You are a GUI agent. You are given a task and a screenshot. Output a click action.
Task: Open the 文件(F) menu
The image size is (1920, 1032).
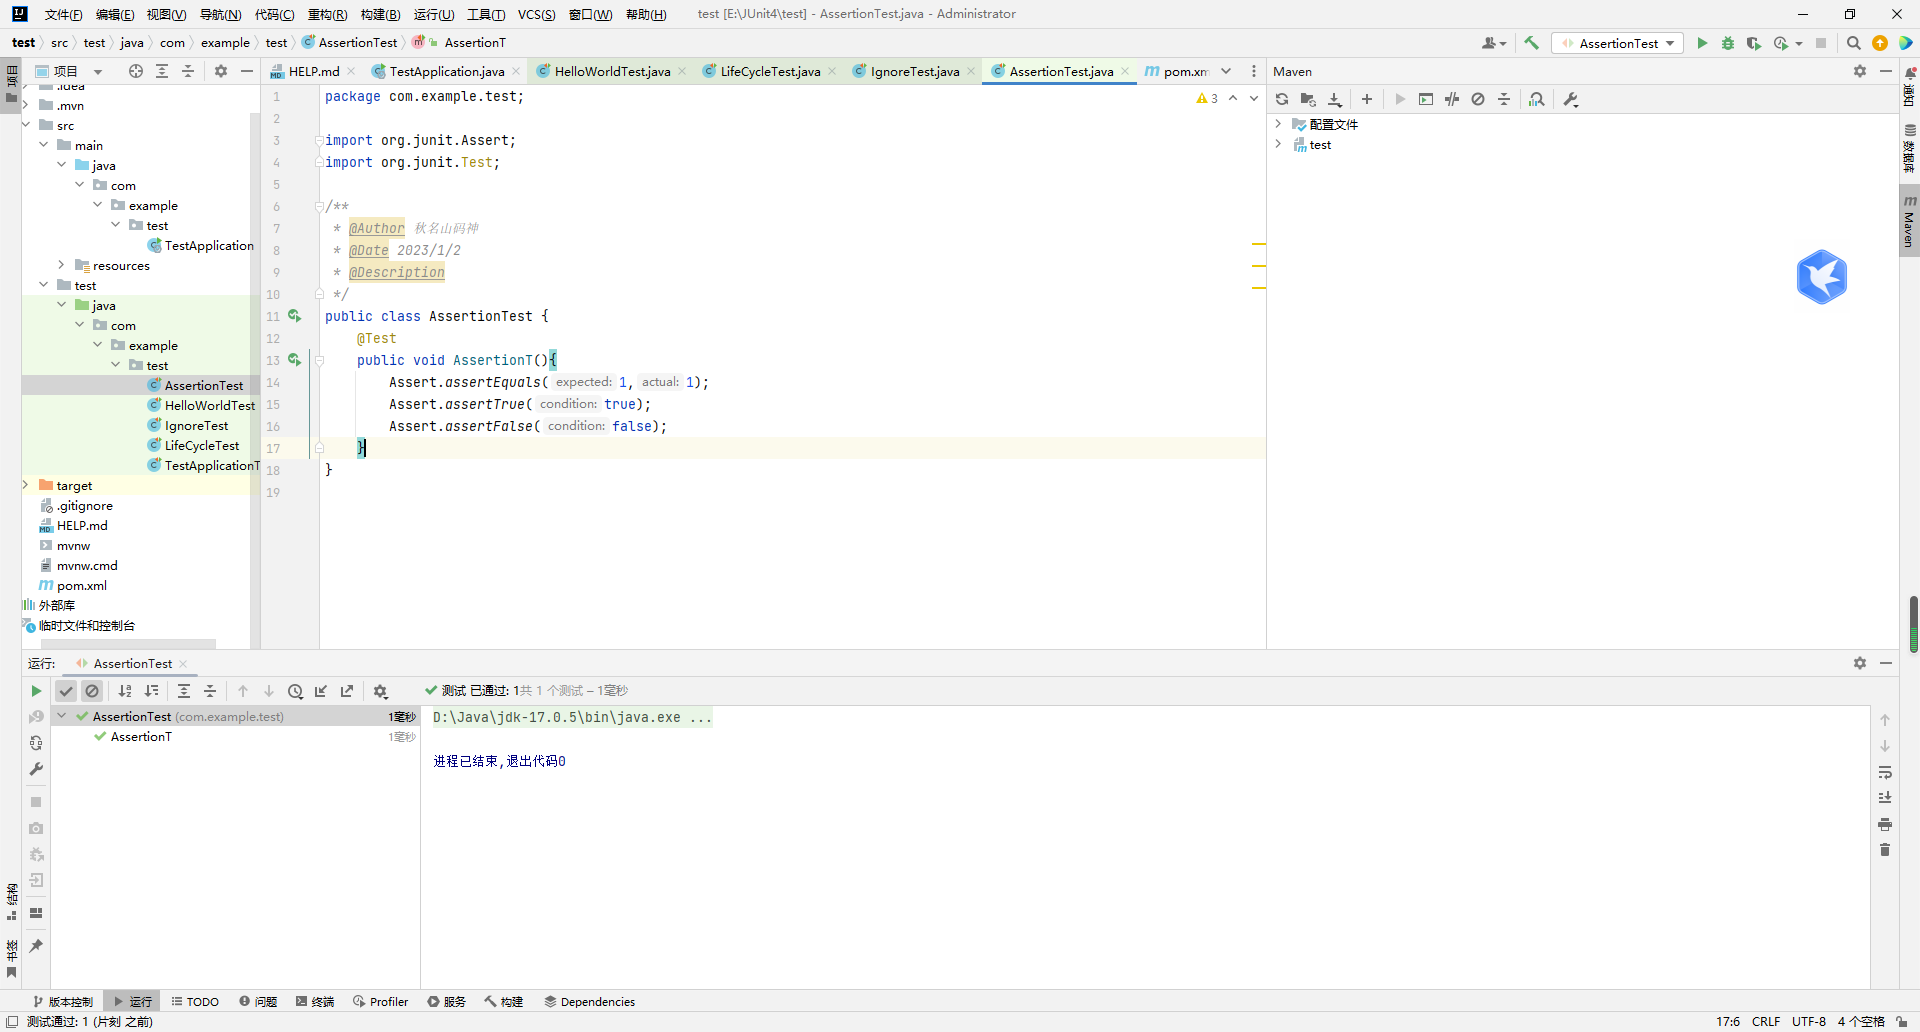[63, 14]
